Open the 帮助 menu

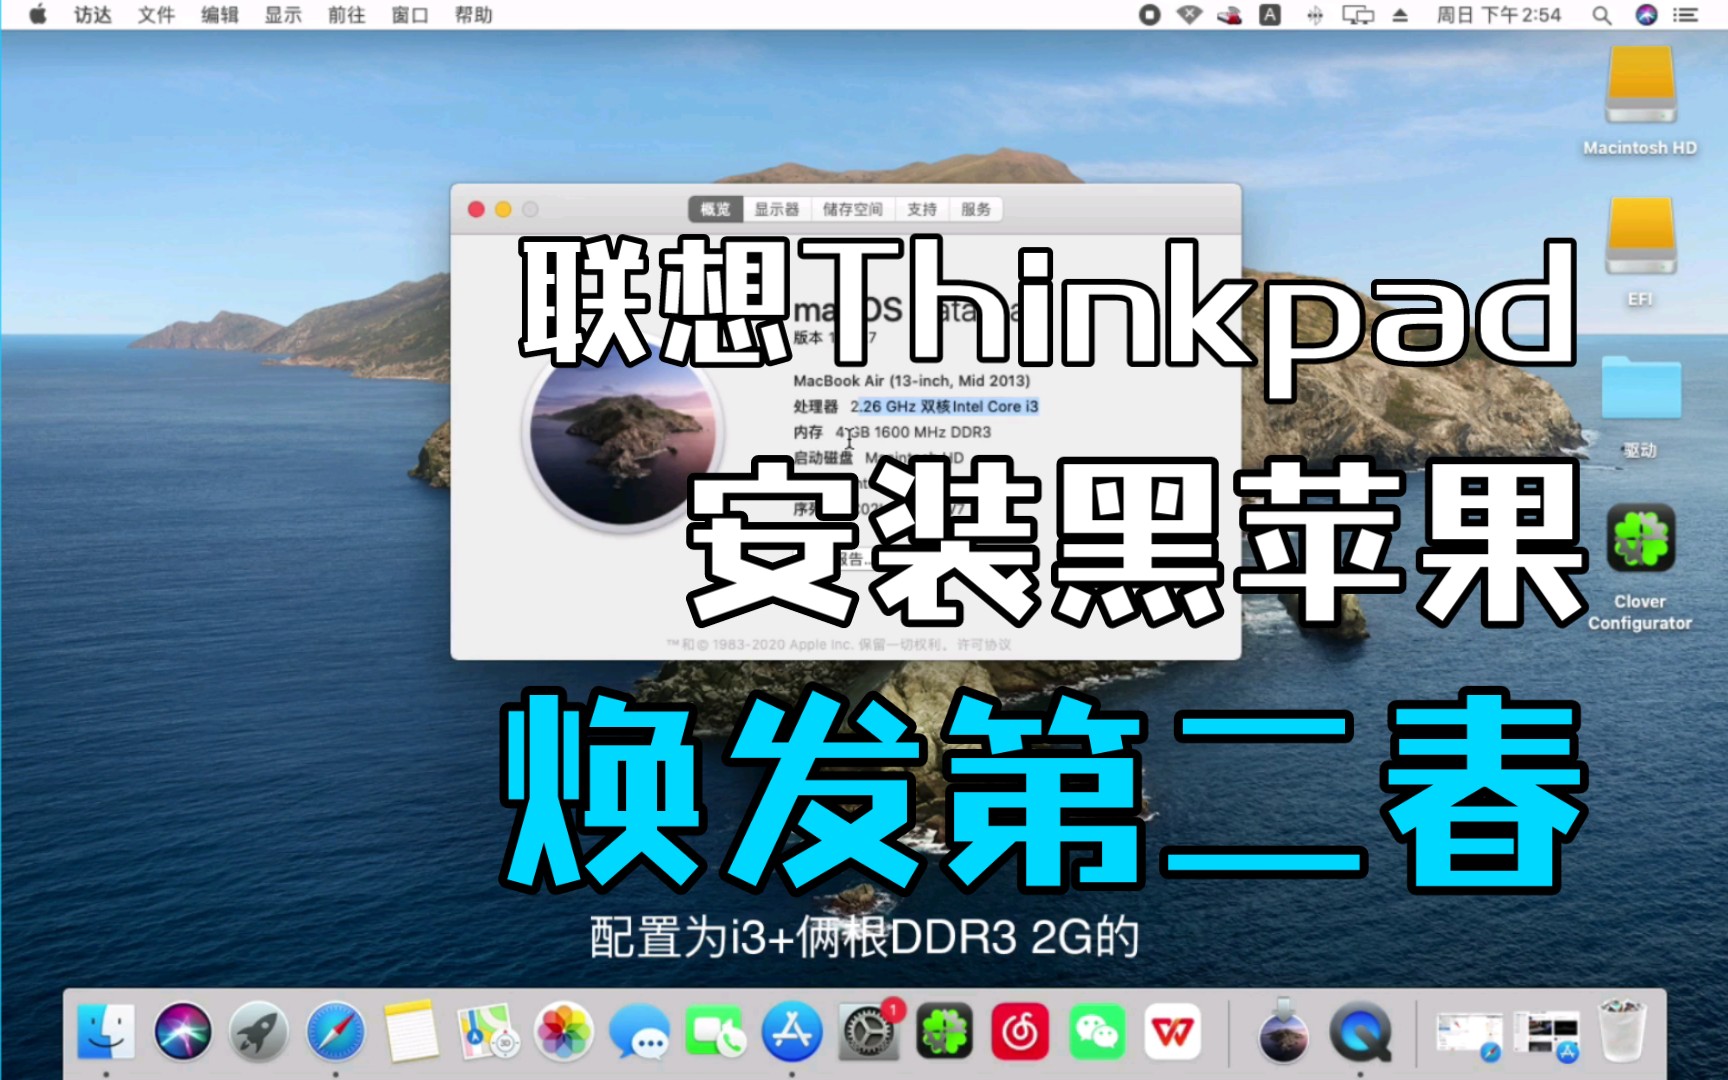[x=473, y=15]
